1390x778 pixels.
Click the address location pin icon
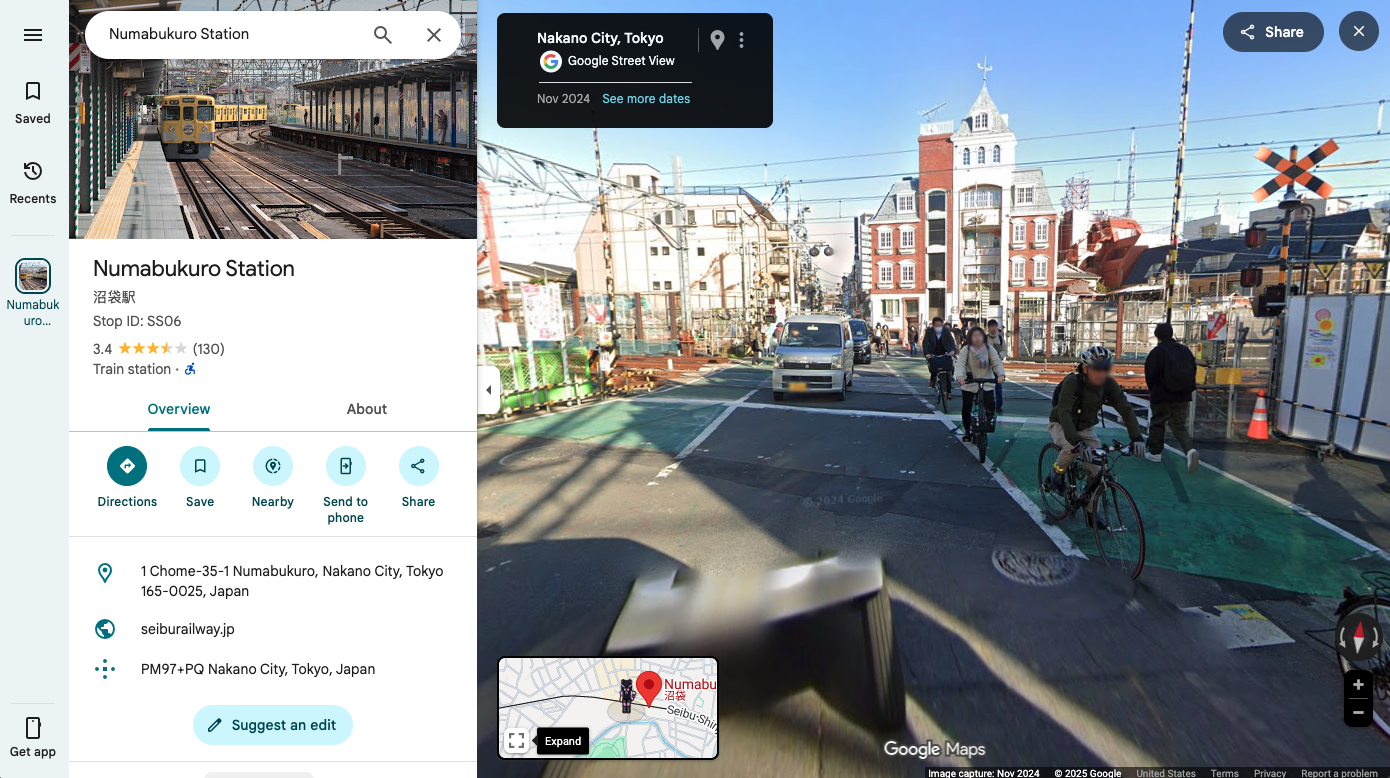tap(105, 573)
